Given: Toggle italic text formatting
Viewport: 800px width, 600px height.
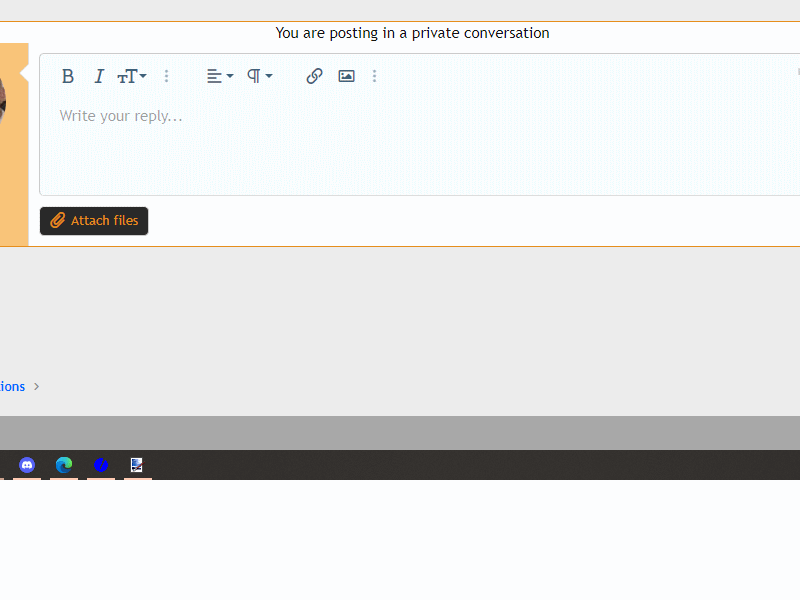Looking at the screenshot, I should click(x=99, y=76).
